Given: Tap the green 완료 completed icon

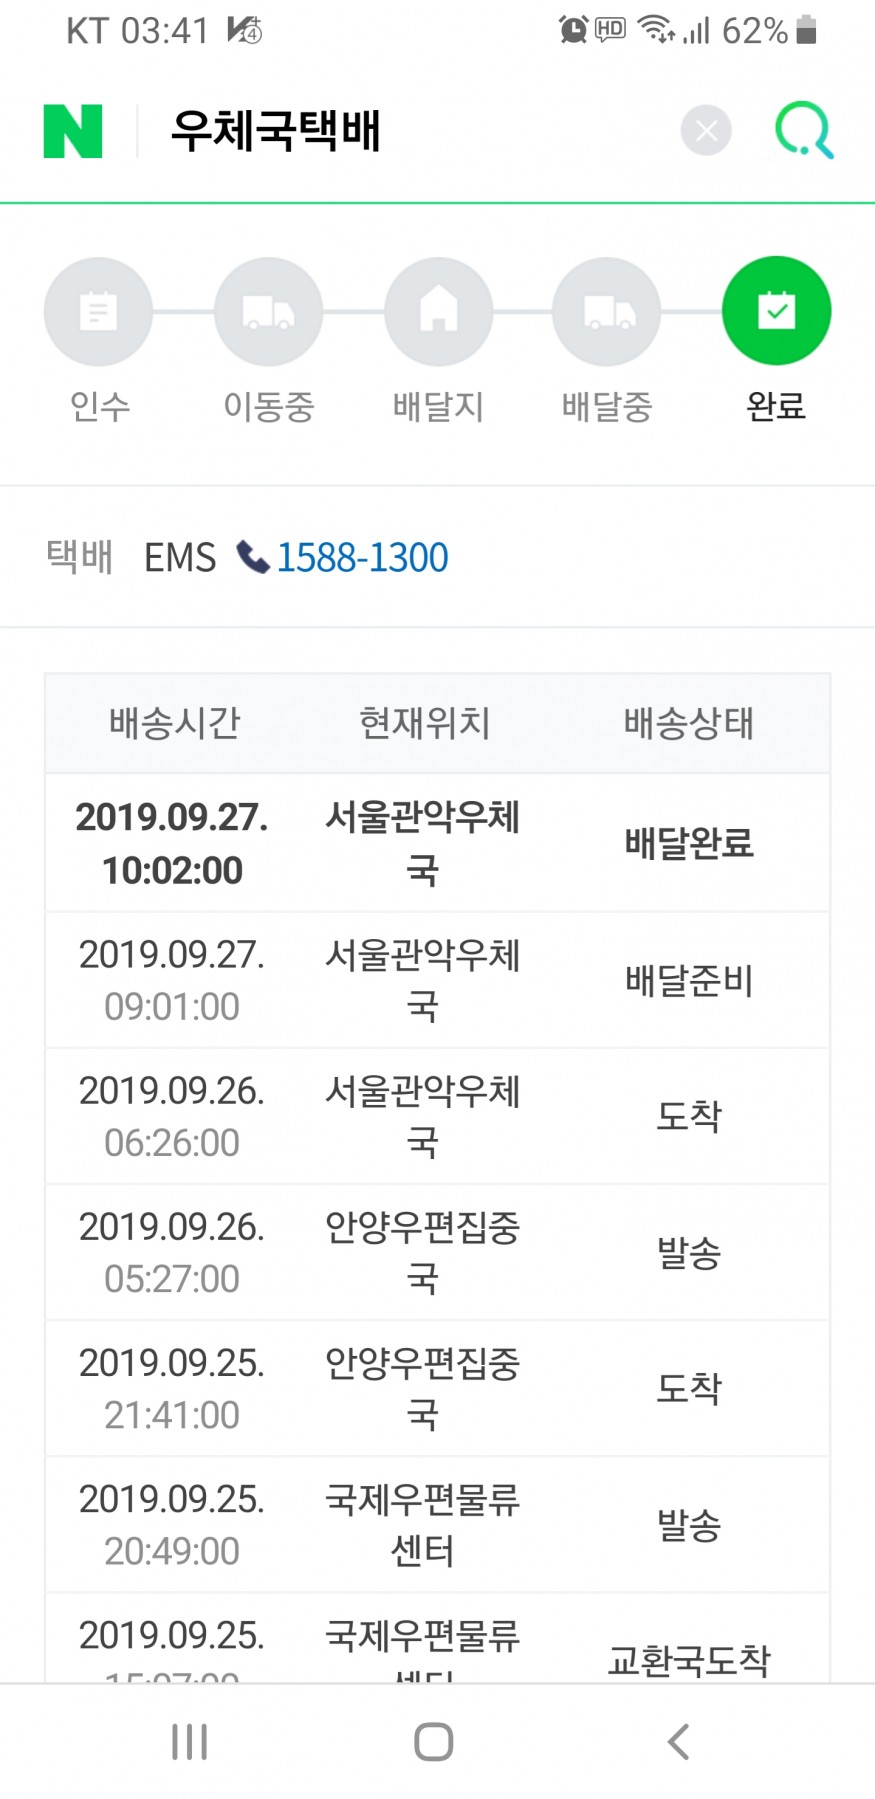Looking at the screenshot, I should (776, 312).
